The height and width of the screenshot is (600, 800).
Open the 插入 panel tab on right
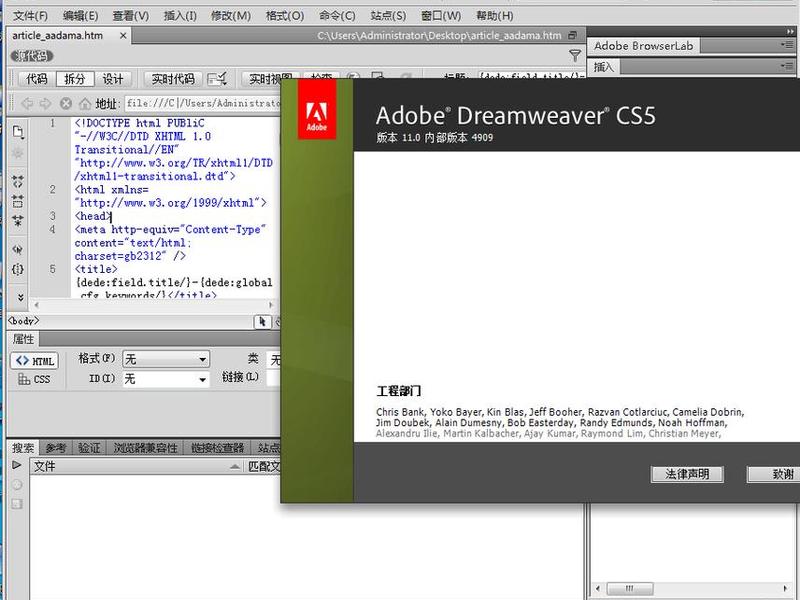(604, 67)
